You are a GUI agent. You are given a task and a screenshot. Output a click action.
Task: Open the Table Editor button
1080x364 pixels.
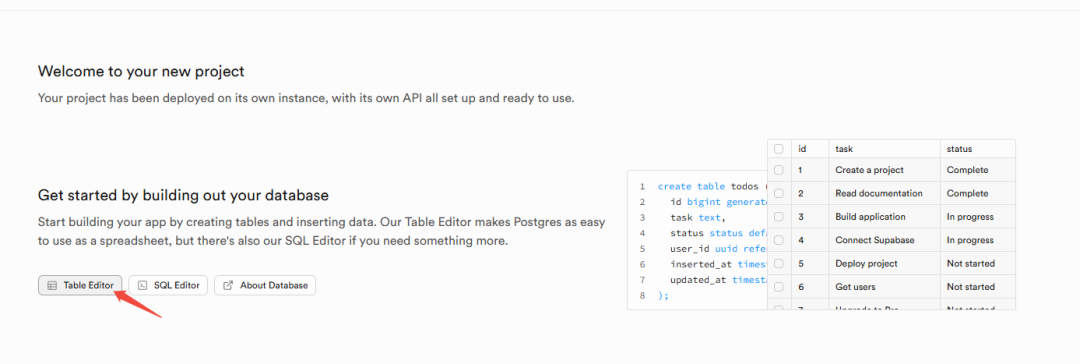pos(81,285)
